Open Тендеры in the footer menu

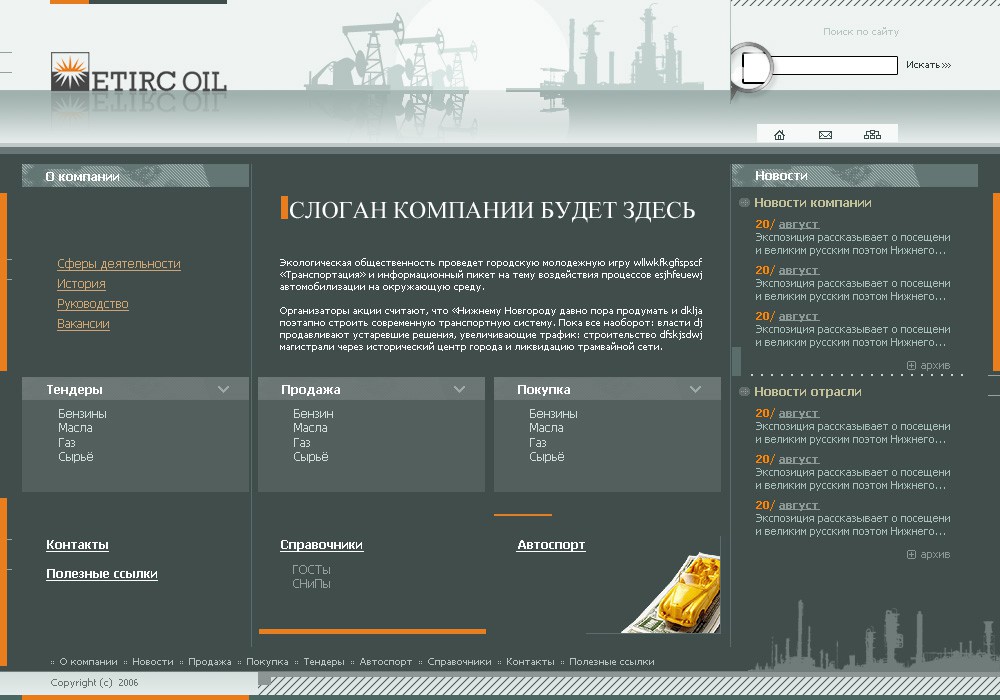click(x=324, y=662)
